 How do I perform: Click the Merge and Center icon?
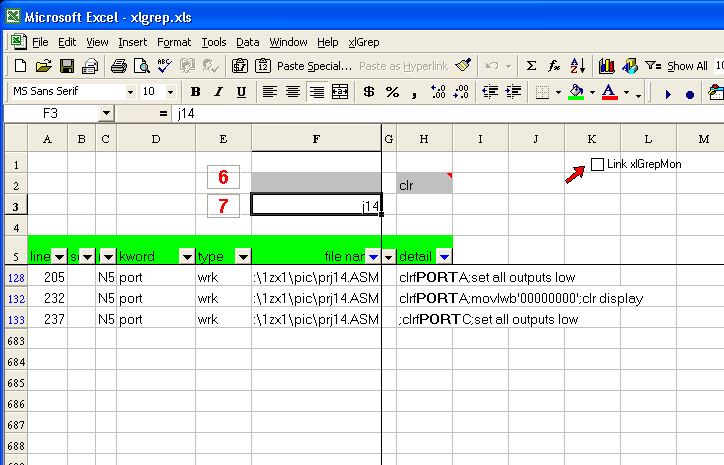[x=340, y=92]
